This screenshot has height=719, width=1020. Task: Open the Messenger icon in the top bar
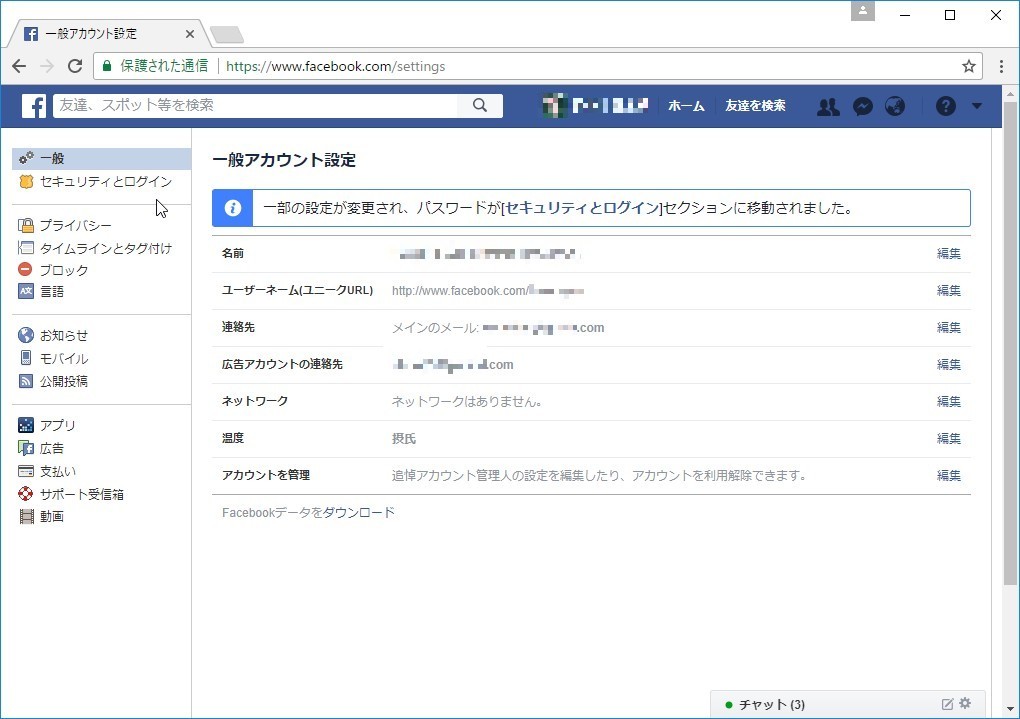[x=862, y=105]
